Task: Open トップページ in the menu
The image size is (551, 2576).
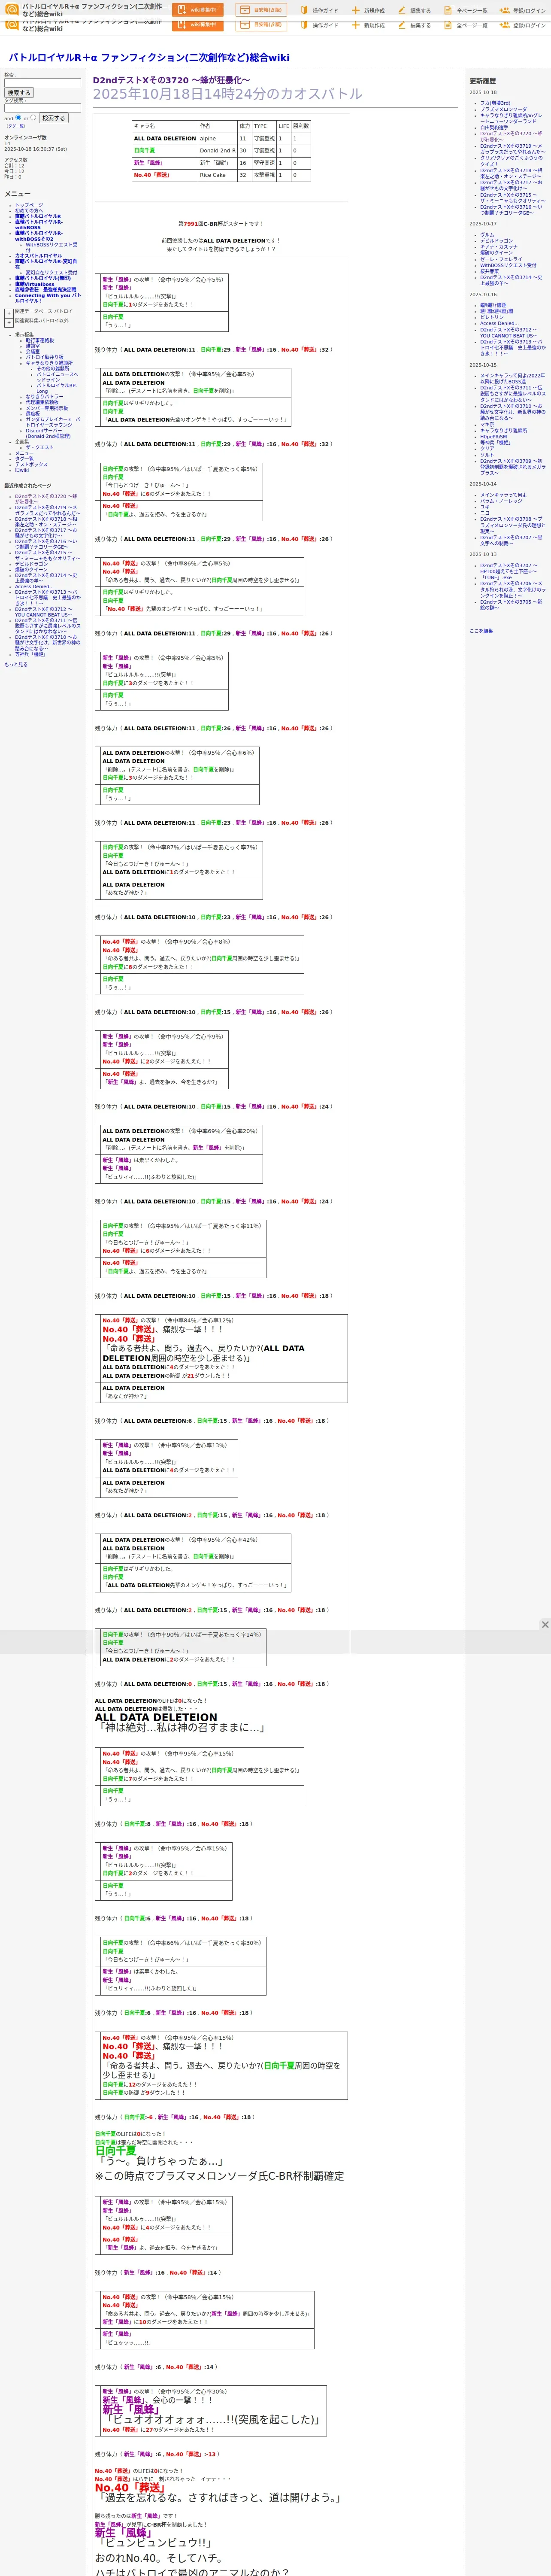Action: (29, 205)
